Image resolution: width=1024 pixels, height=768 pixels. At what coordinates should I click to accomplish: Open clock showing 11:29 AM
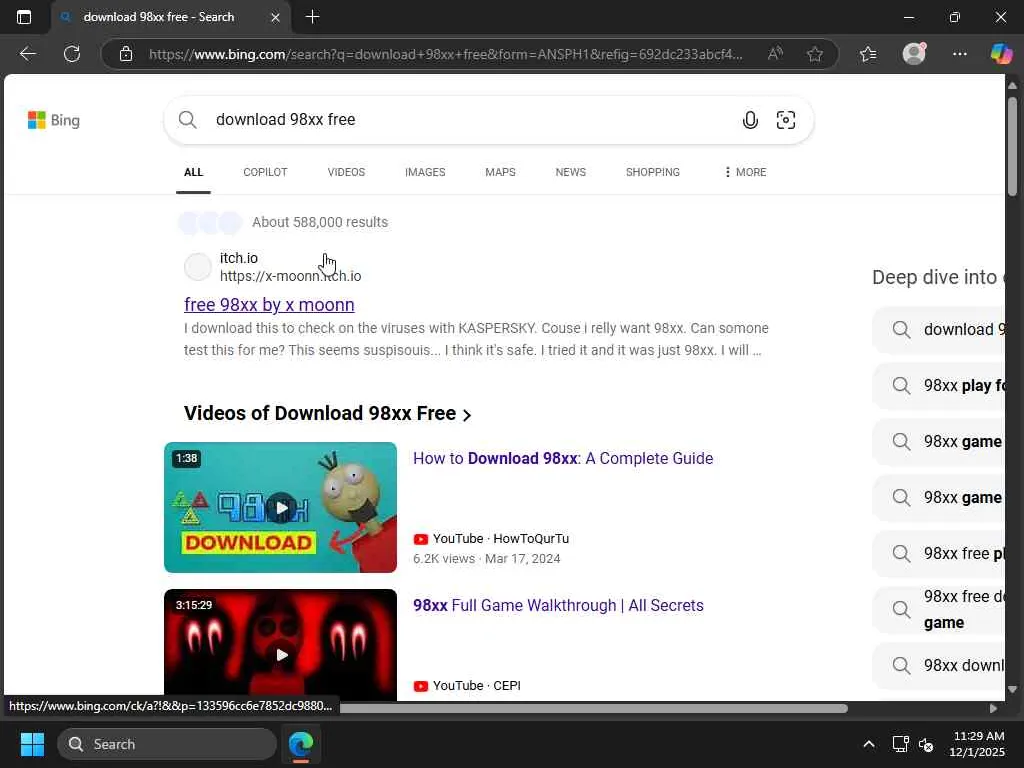click(x=977, y=744)
